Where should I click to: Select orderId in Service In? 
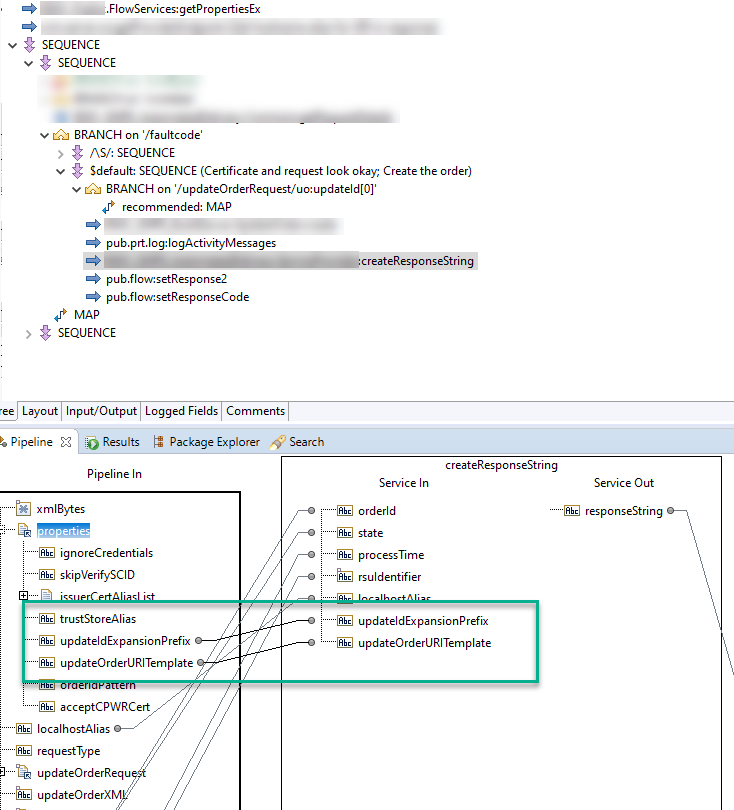(377, 511)
